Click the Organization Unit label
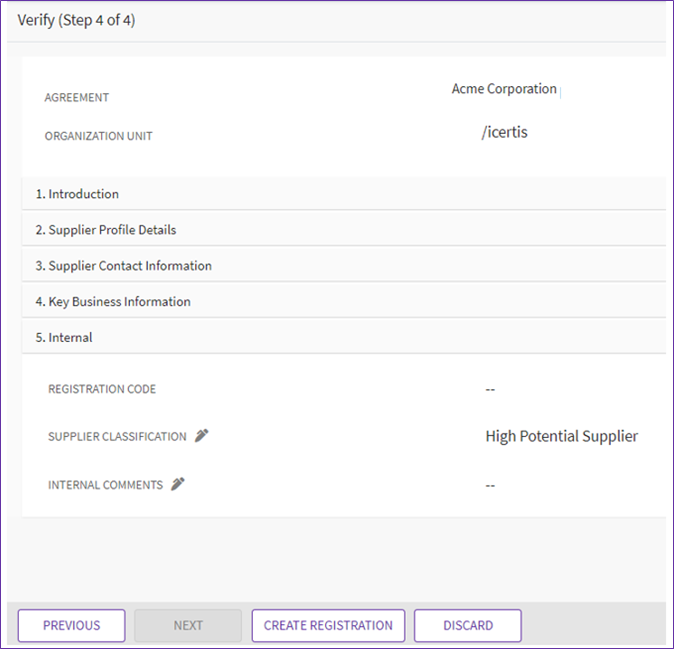This screenshot has width=674, height=649. click(x=98, y=136)
